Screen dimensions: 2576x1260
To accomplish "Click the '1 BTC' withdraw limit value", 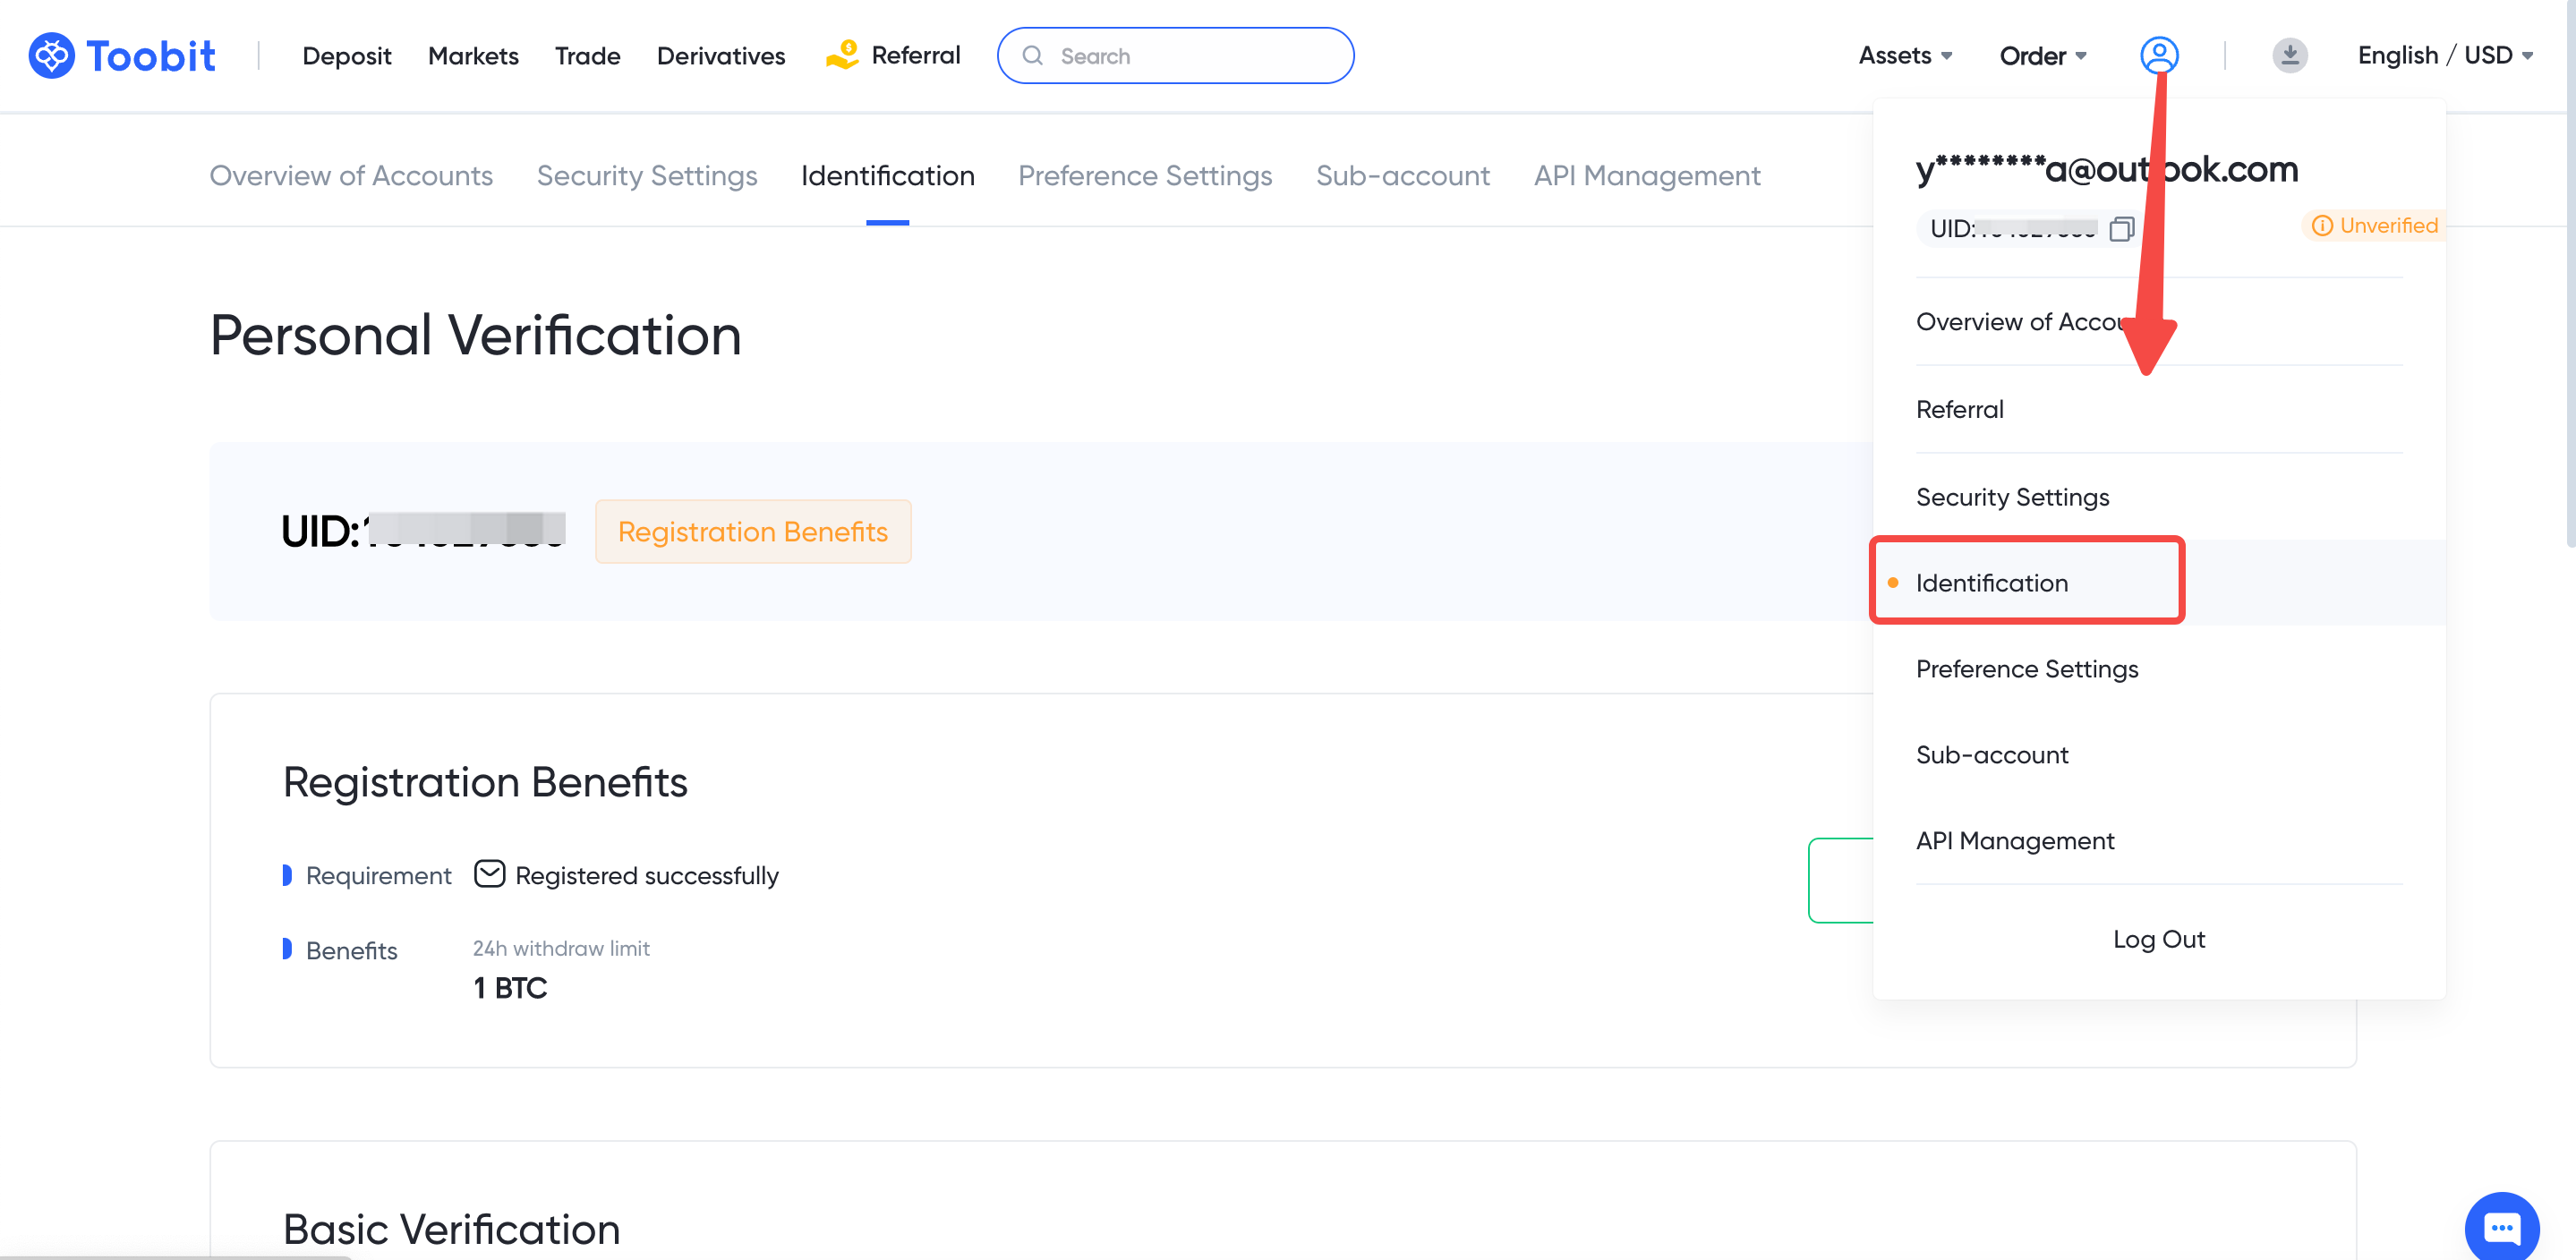I will [510, 989].
